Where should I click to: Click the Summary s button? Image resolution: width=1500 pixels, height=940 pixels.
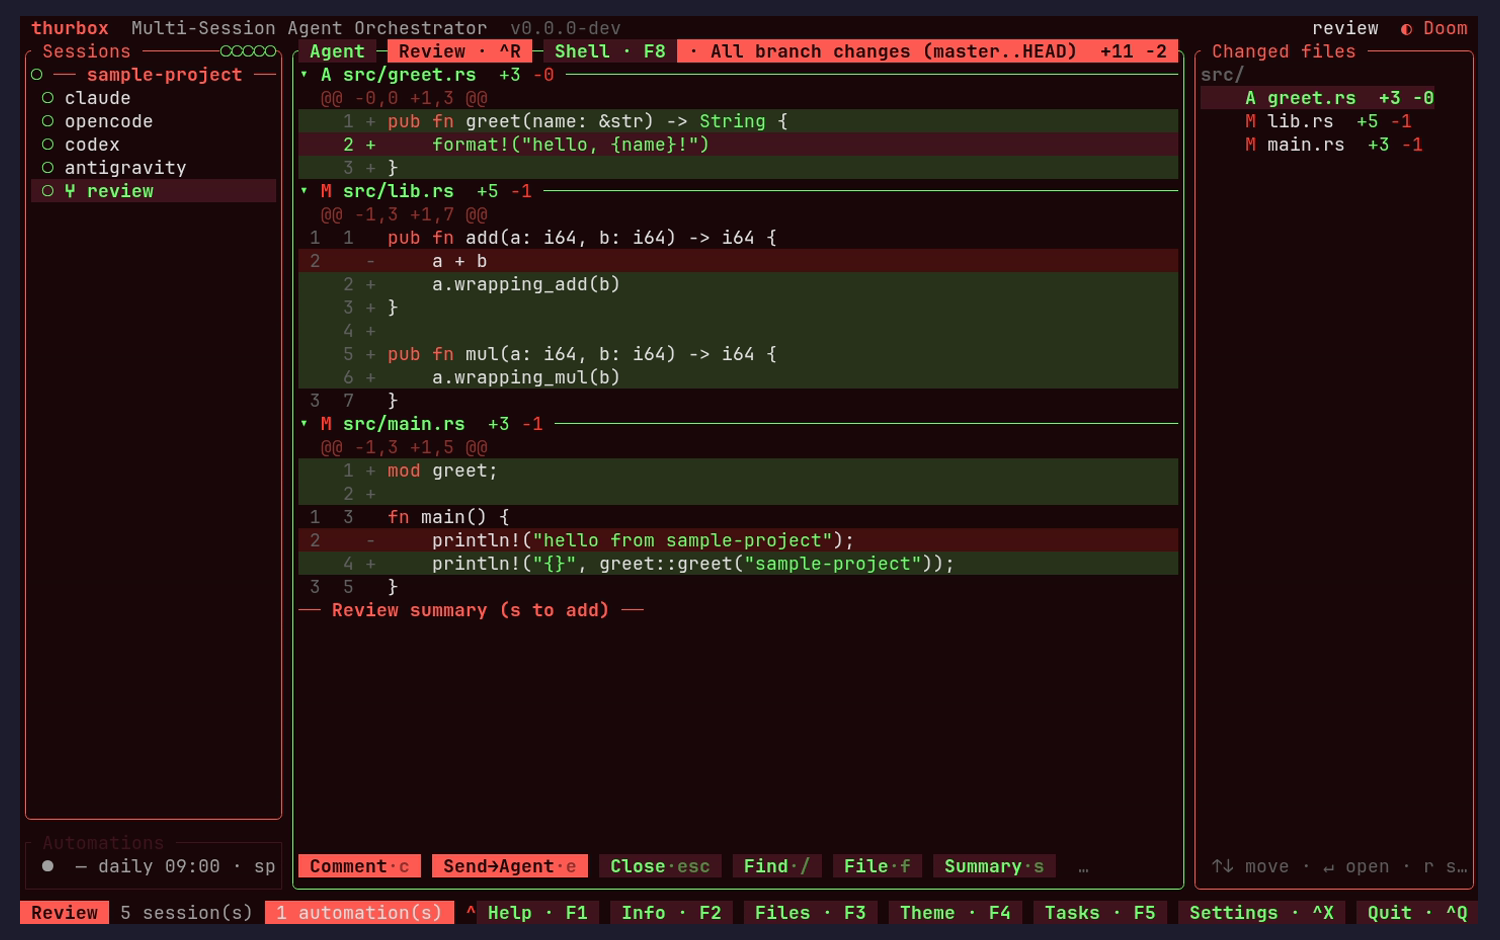993,866
